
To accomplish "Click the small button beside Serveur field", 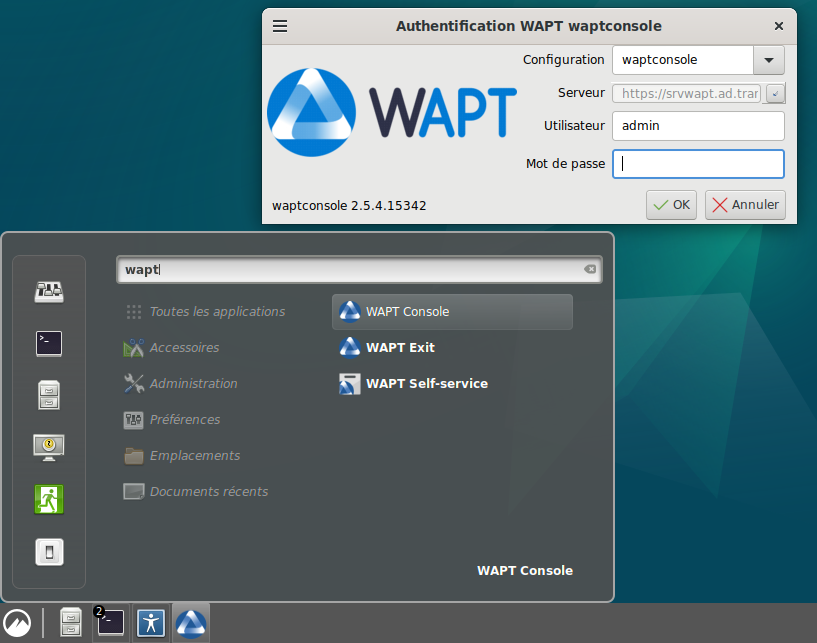I will point(775,93).
